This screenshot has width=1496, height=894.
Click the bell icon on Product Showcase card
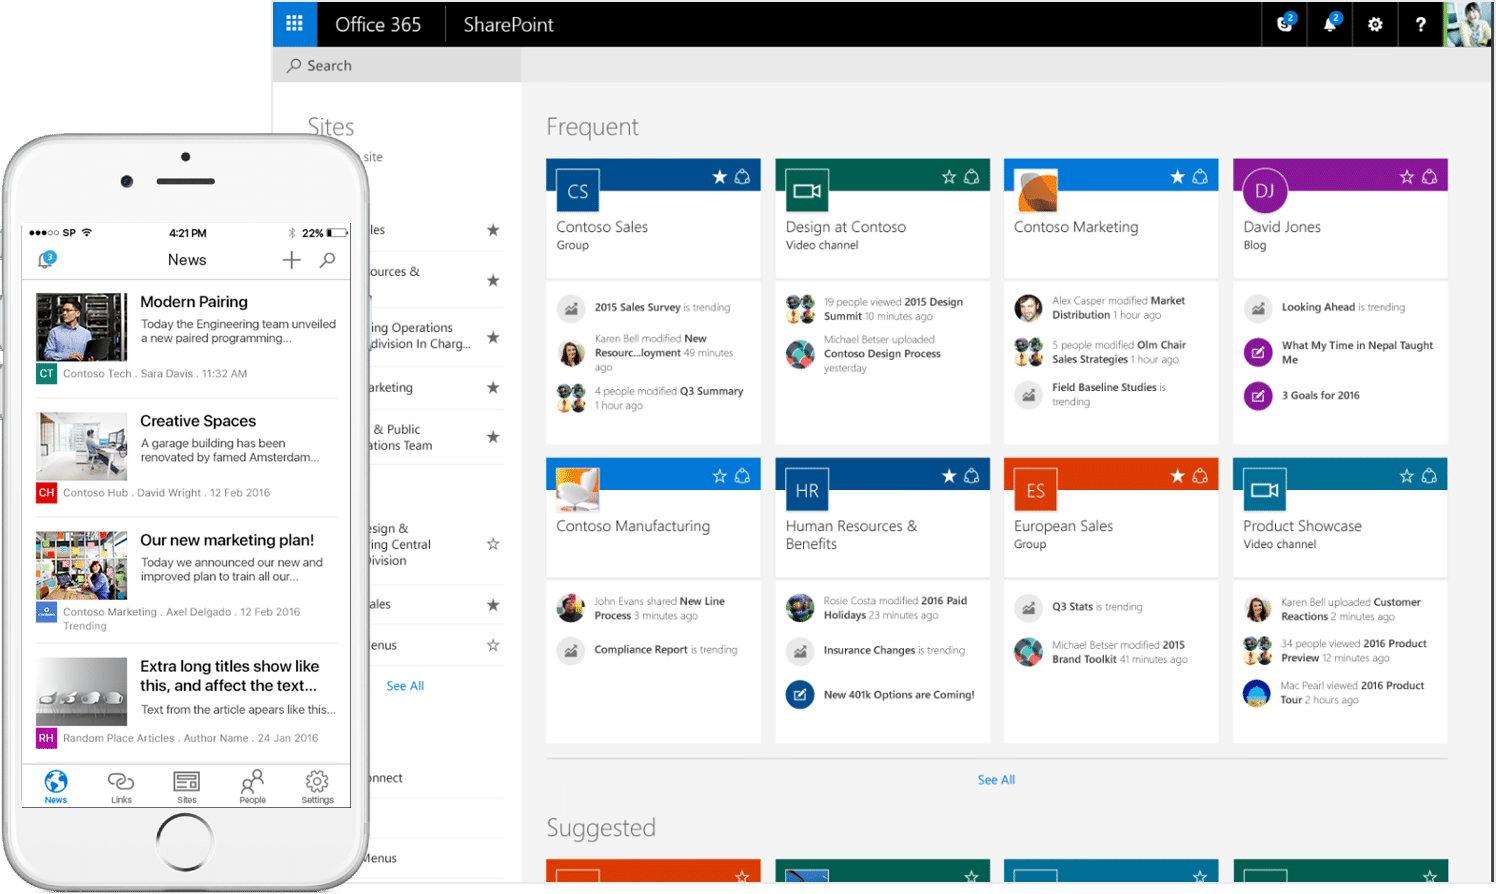click(x=1430, y=476)
